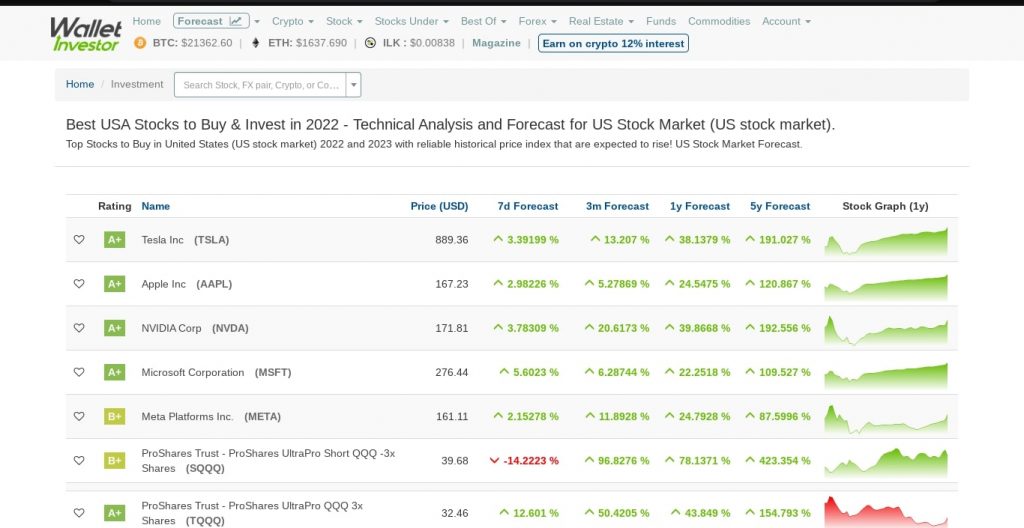The image size is (1024, 528).
Task: Favorite Microsoft Corporation with heart icon
Action: click(79, 372)
